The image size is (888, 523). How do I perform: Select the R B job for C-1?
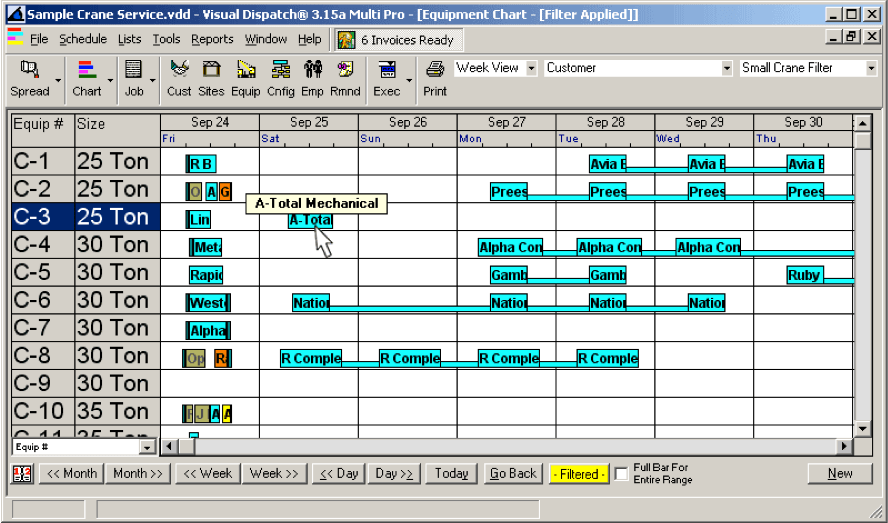(201, 164)
